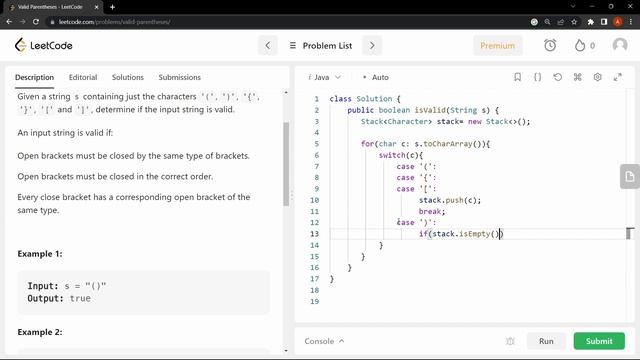Screen dimensions: 640x360
Task: Click 'break;' on line 11
Action: [x=432, y=211]
